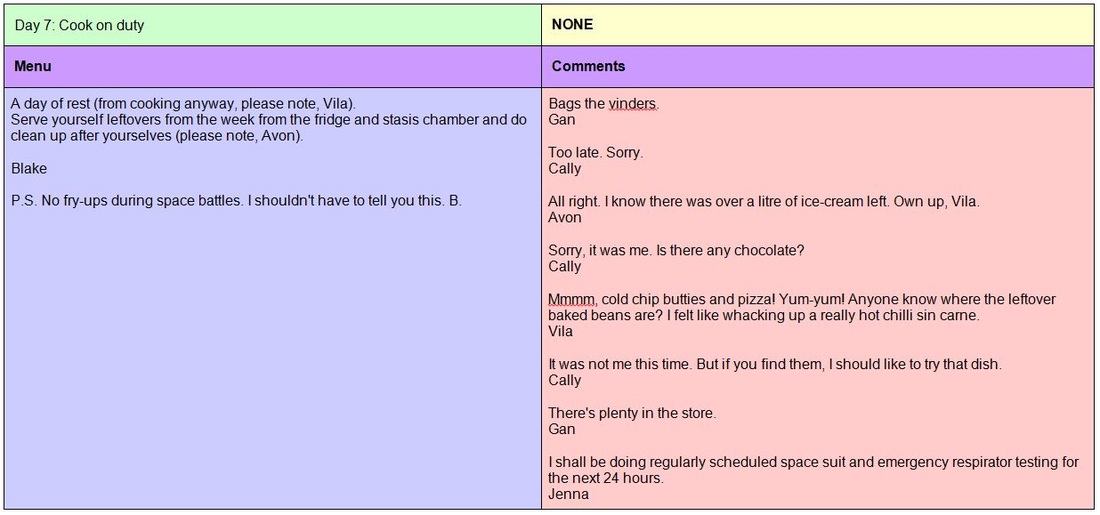Click the name "Jenna" at the bottom
Screen dimensions: 1100x515
[568, 494]
